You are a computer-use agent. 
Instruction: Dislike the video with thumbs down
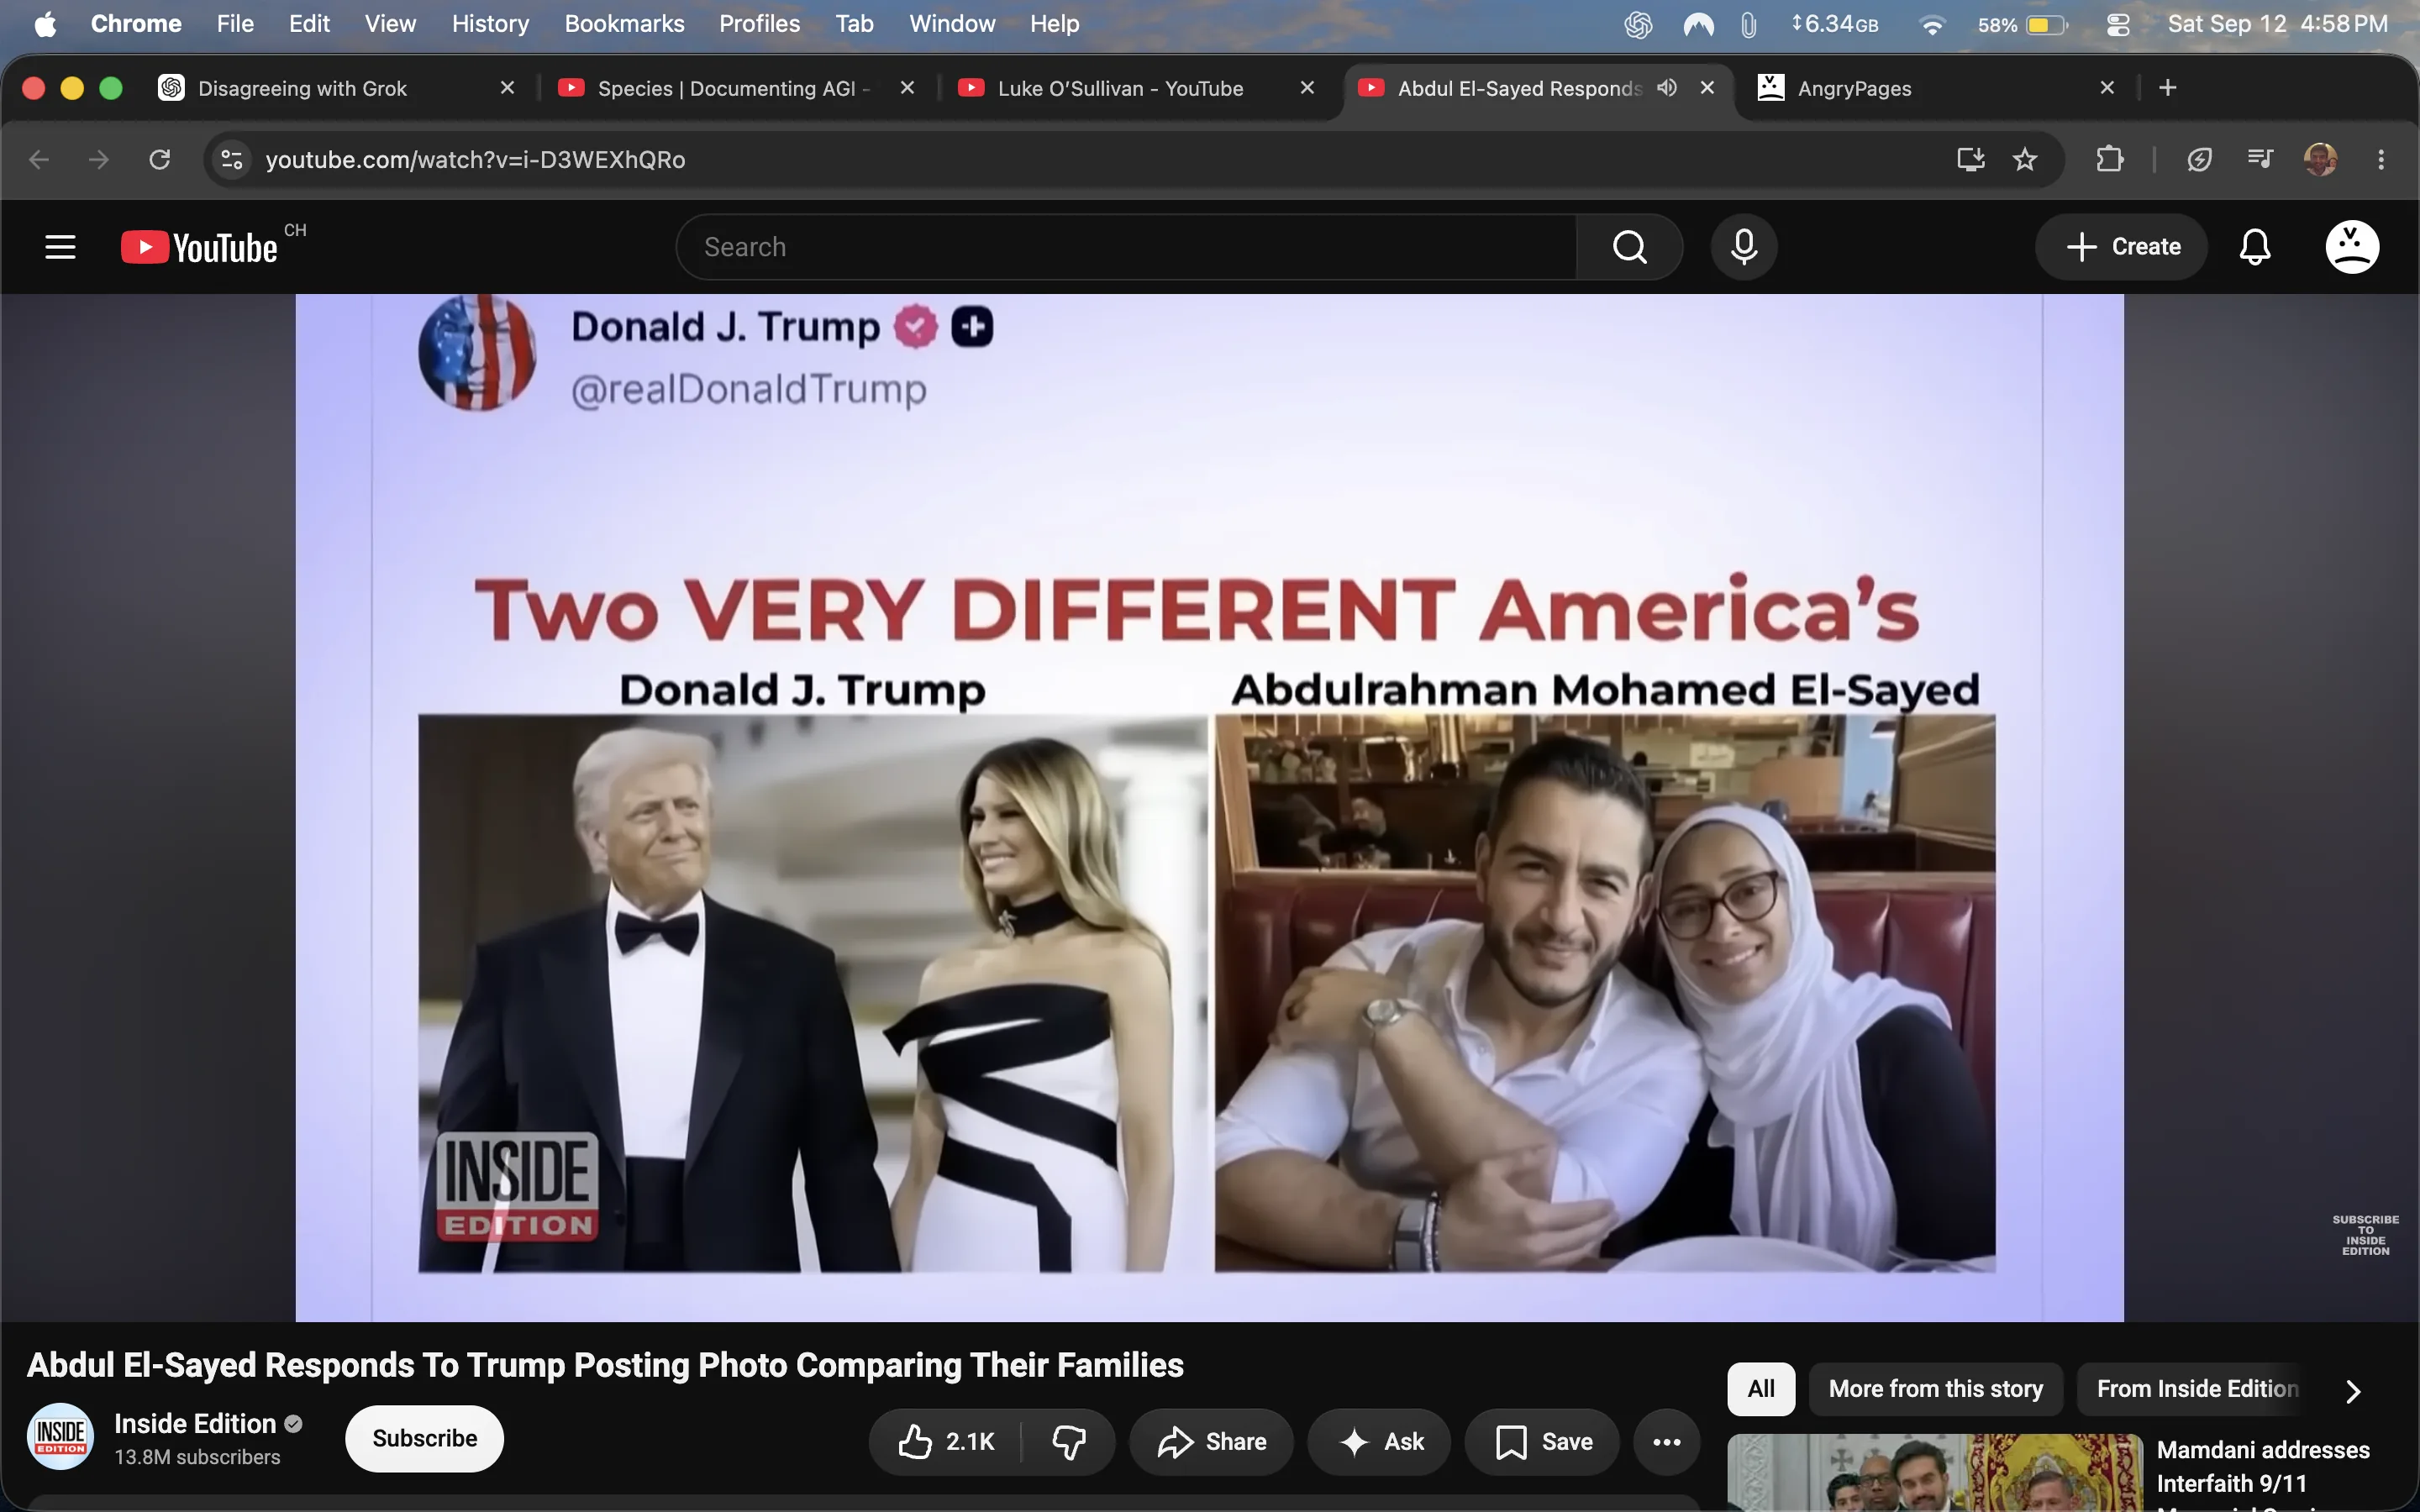pyautogui.click(x=1068, y=1441)
